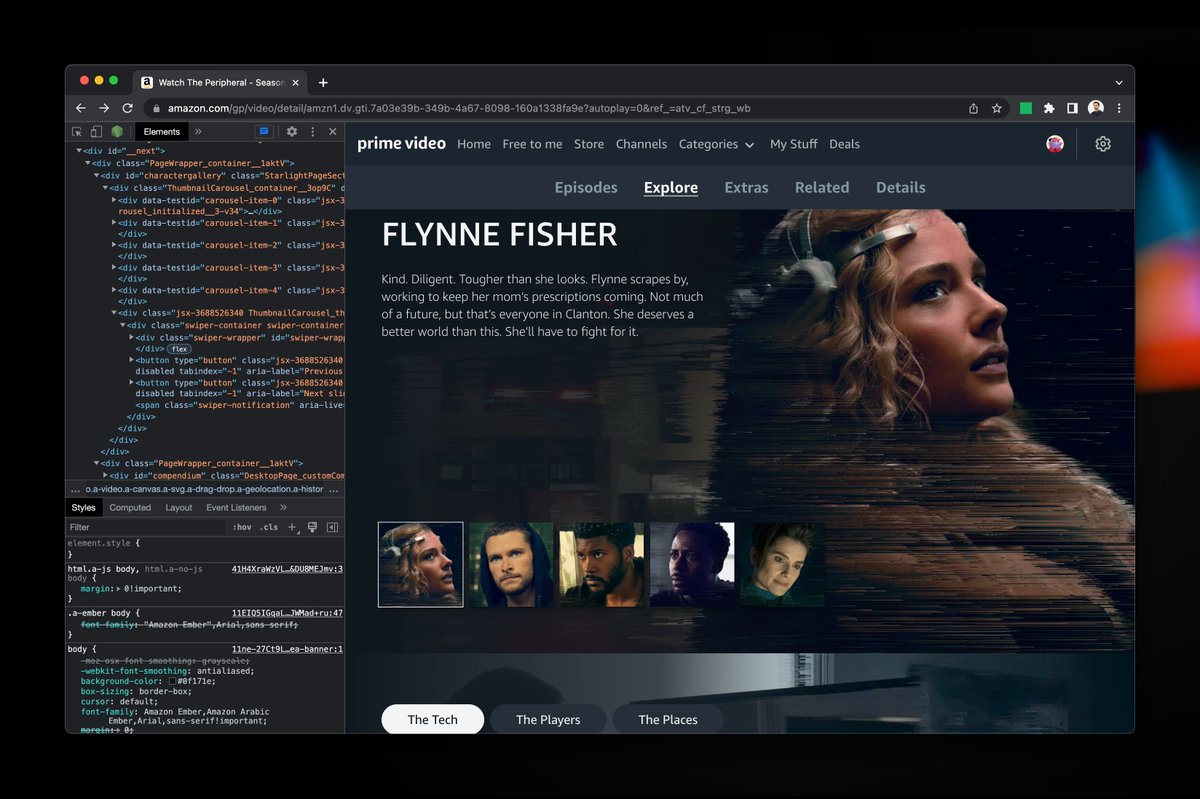Close the DevTools panel
Viewport: 1200px width, 799px height.
pyautogui.click(x=333, y=131)
